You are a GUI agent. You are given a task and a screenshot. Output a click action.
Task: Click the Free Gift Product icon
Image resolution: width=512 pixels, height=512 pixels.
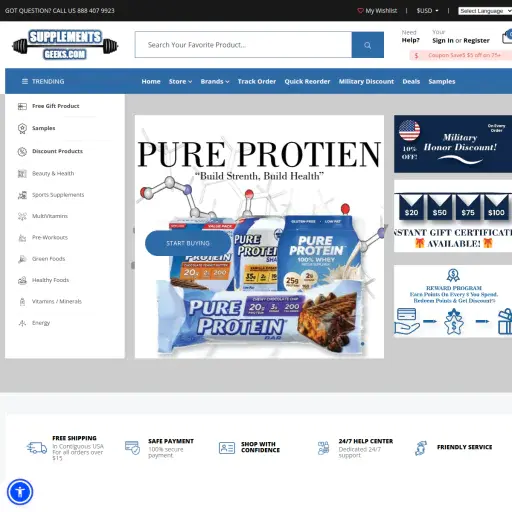tap(22, 106)
